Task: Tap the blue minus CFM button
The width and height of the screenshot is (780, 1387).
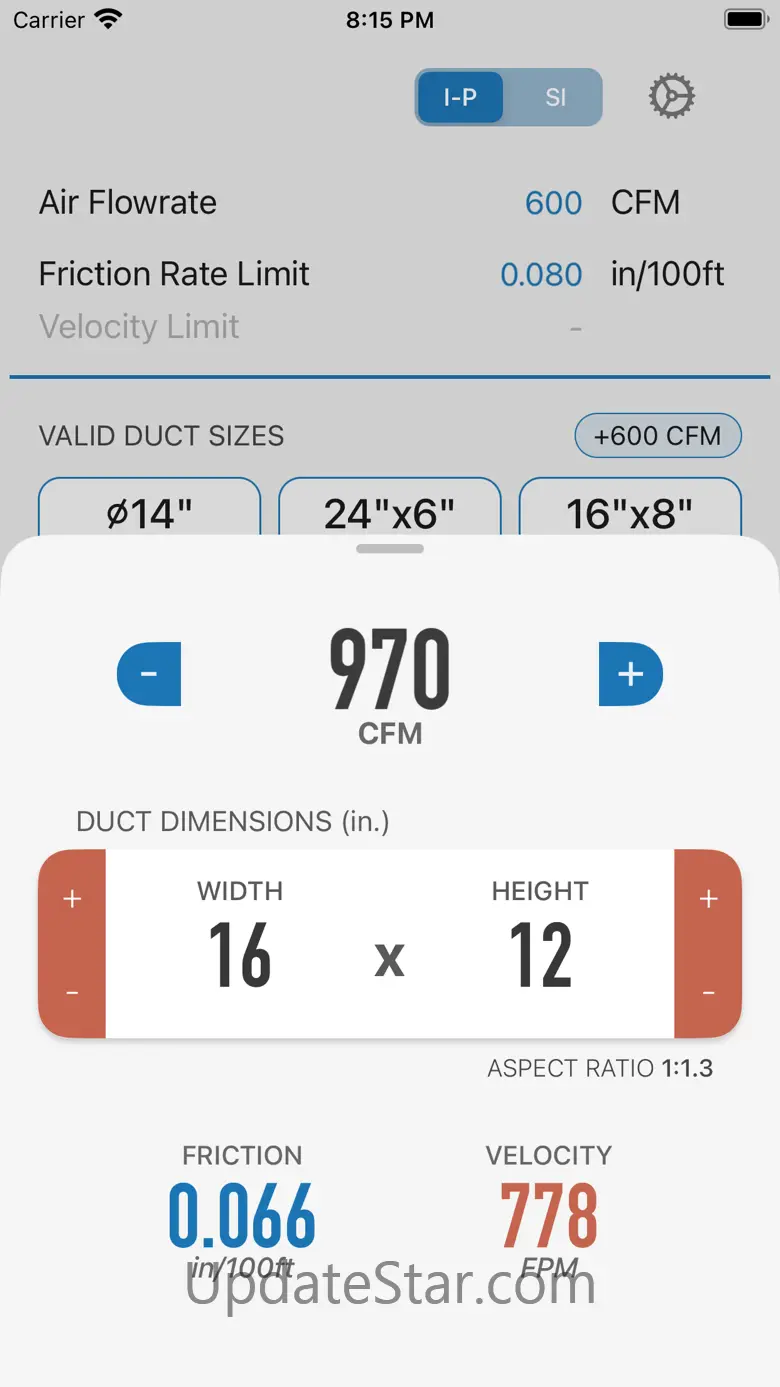Action: [149, 674]
